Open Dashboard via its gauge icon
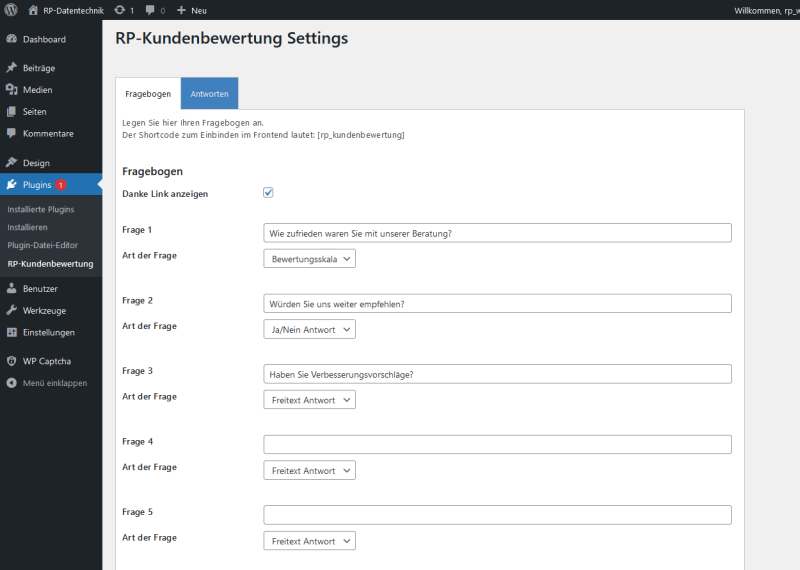The height and width of the screenshot is (570, 800). 12,39
